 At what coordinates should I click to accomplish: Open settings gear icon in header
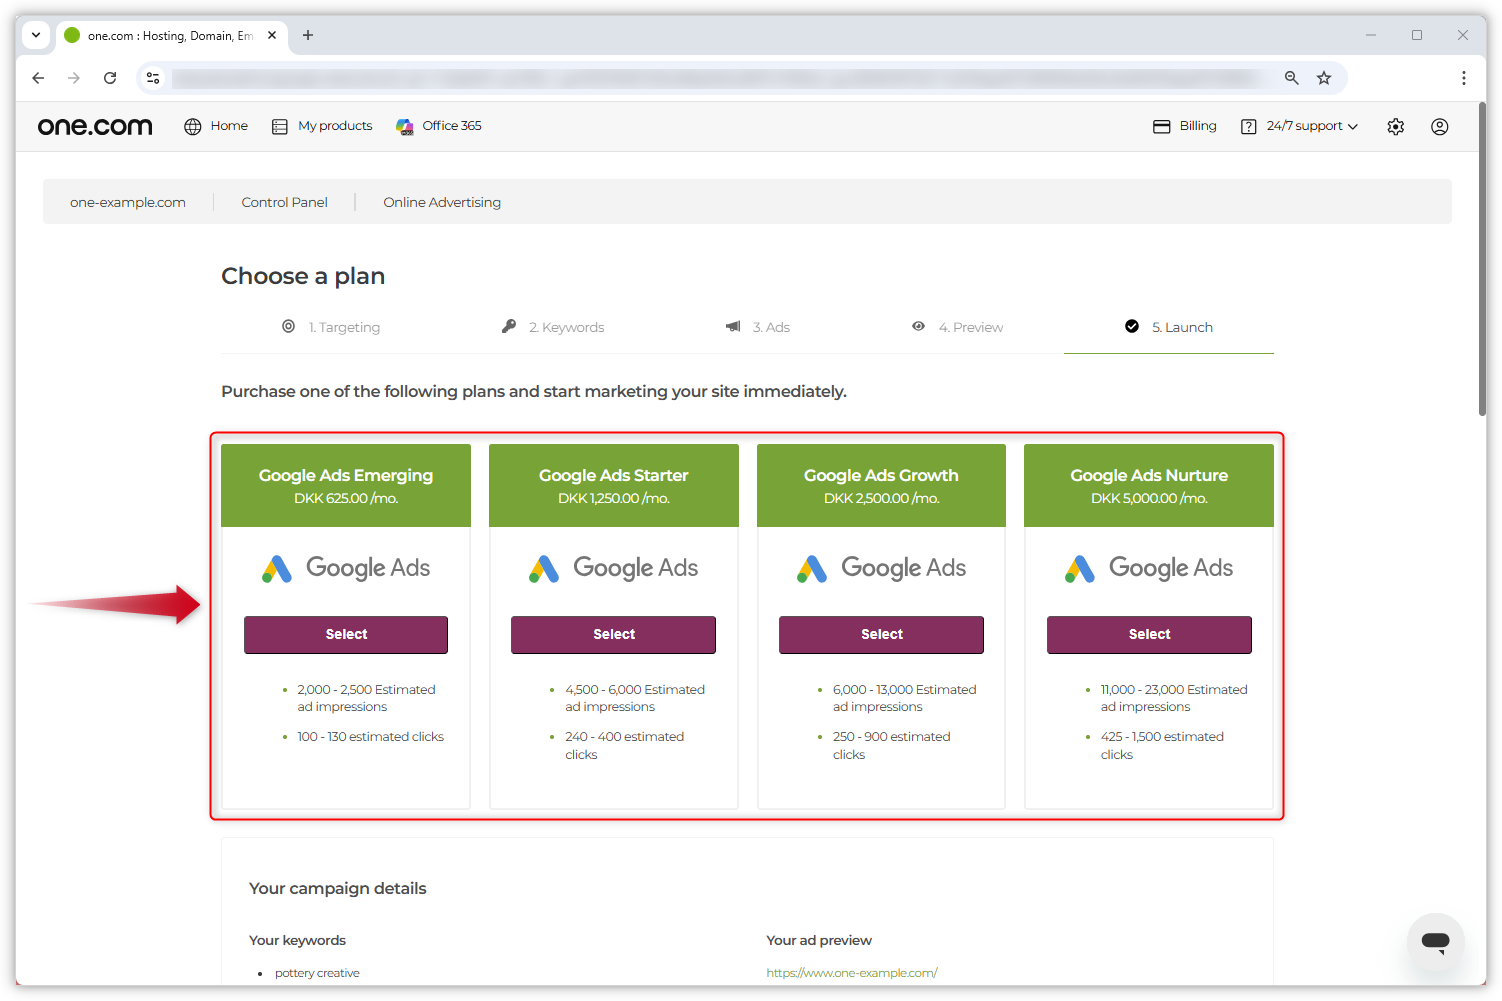coord(1396,126)
